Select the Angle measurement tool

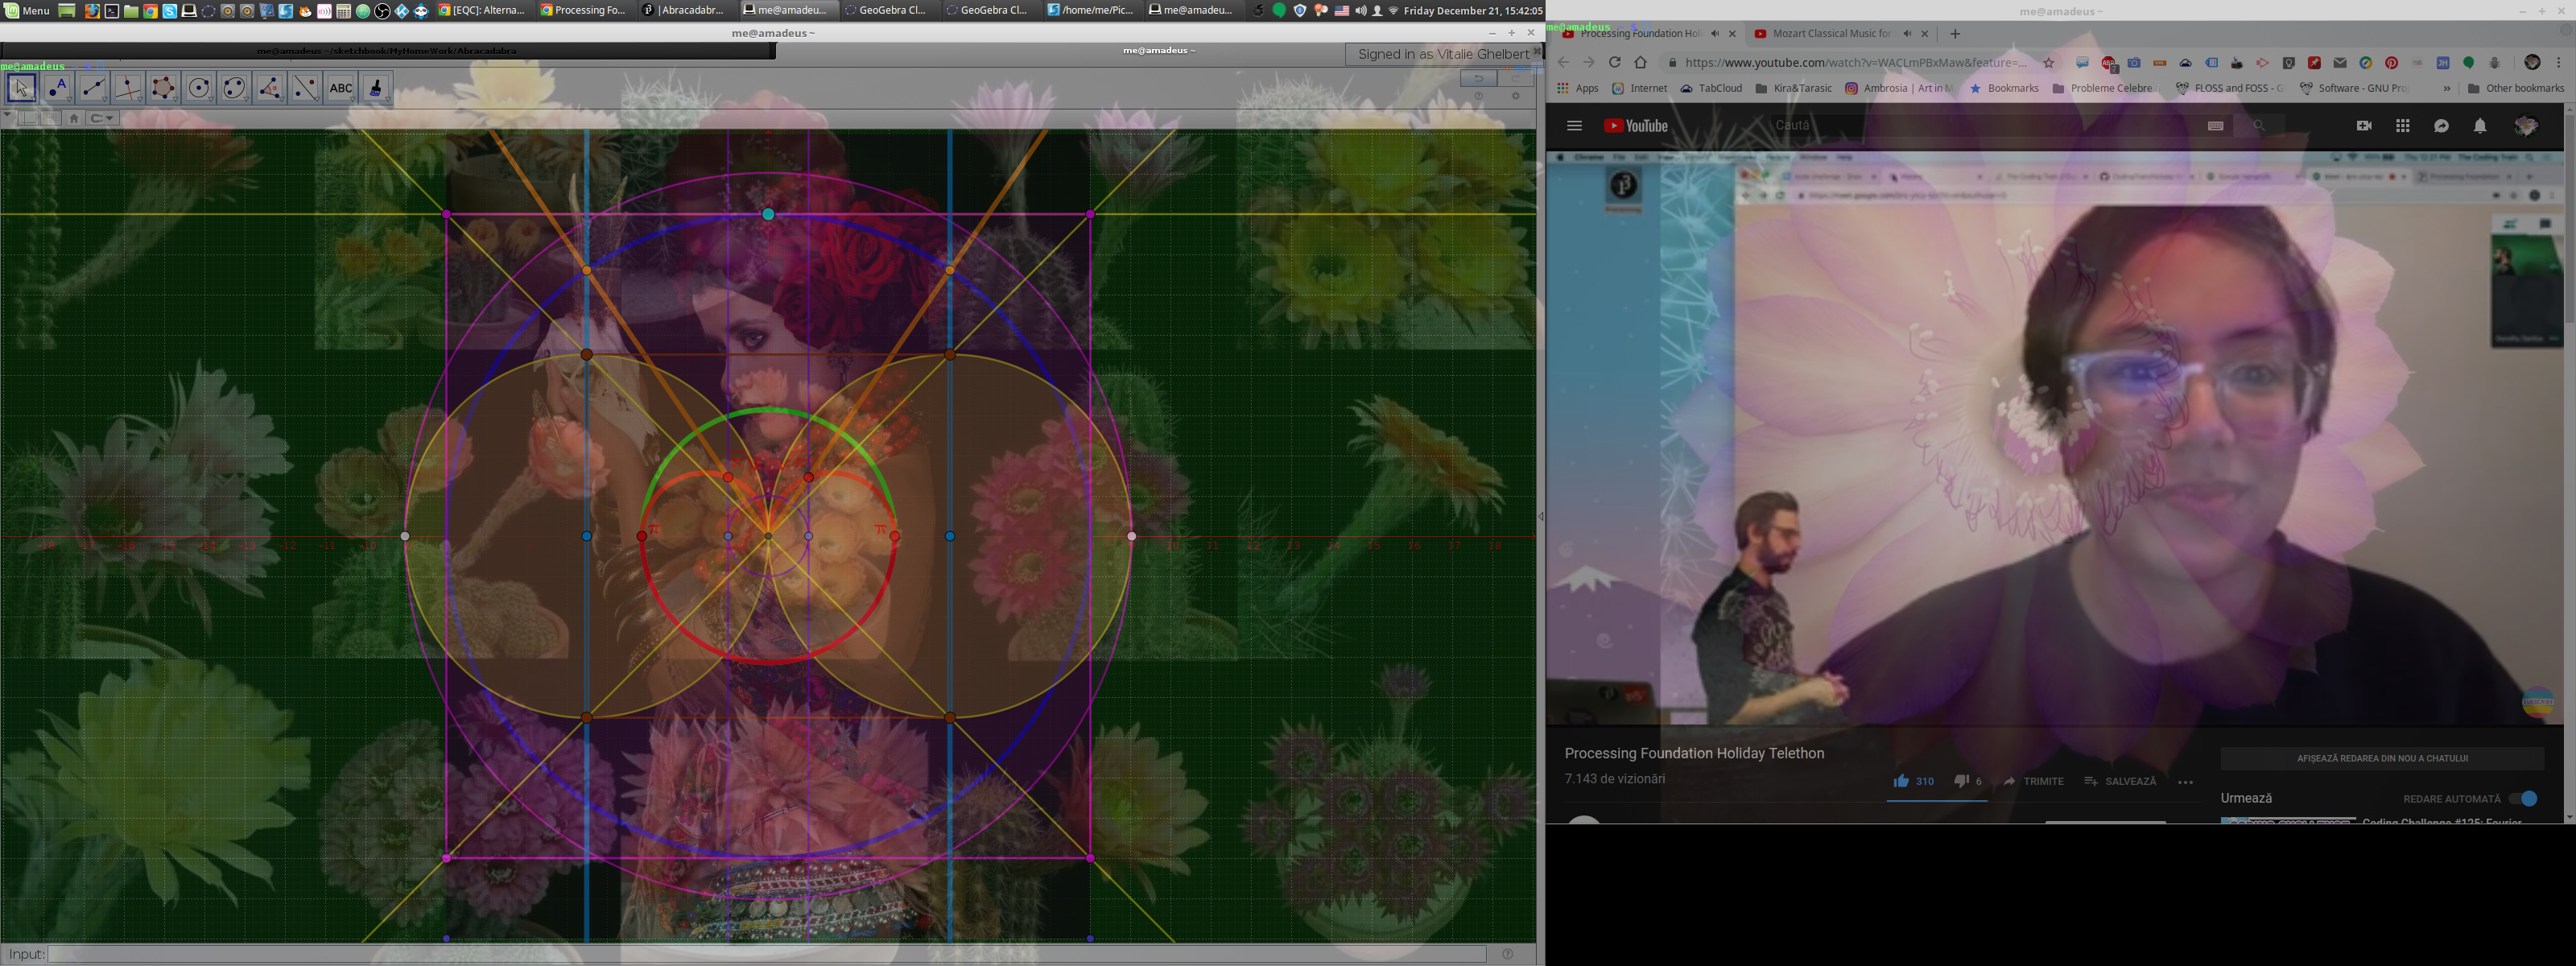[270, 88]
